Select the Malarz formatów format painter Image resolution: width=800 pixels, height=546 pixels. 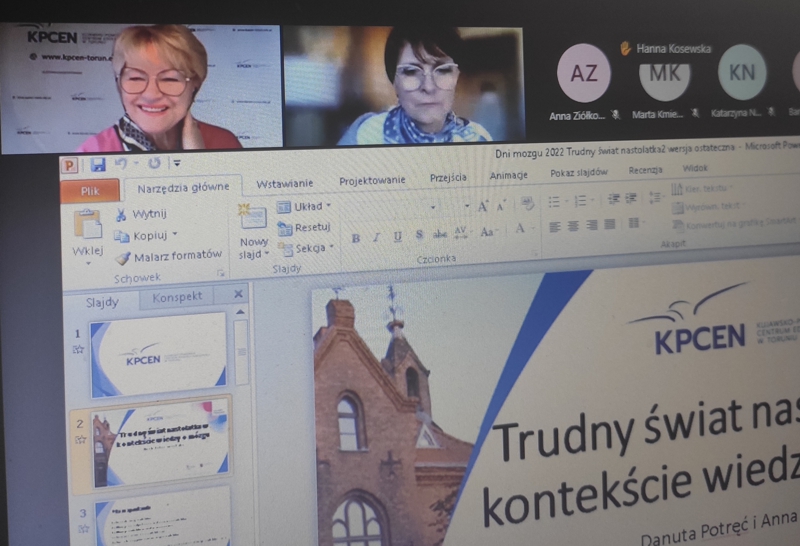pos(168,257)
